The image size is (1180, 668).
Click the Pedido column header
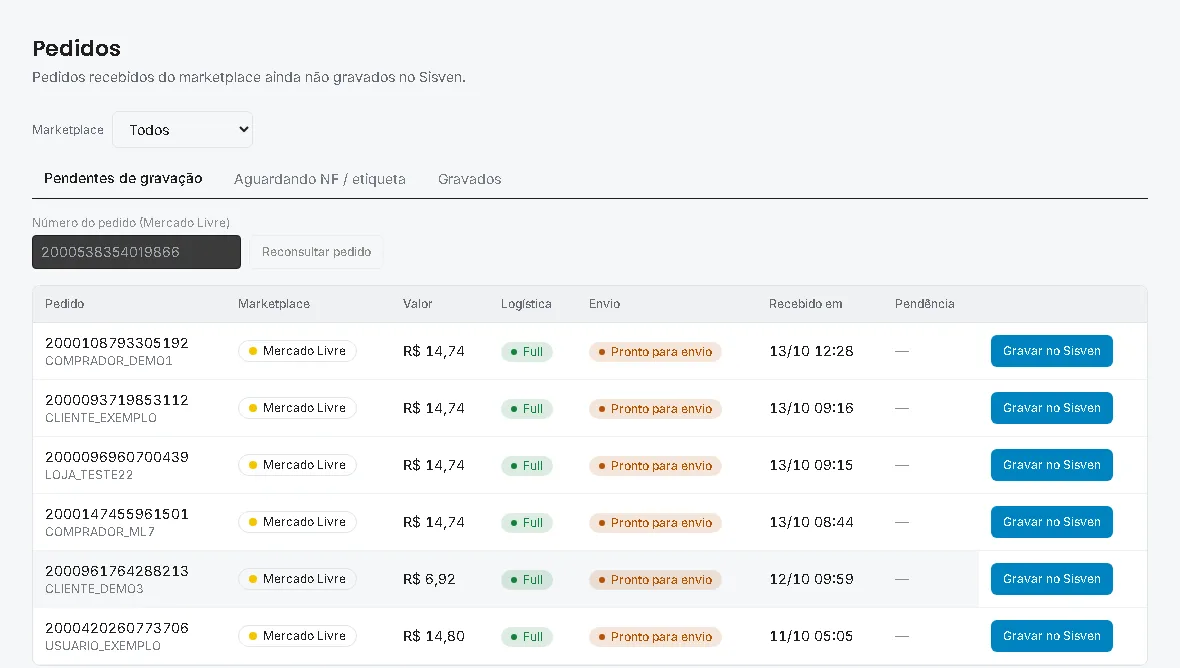tap(65, 304)
